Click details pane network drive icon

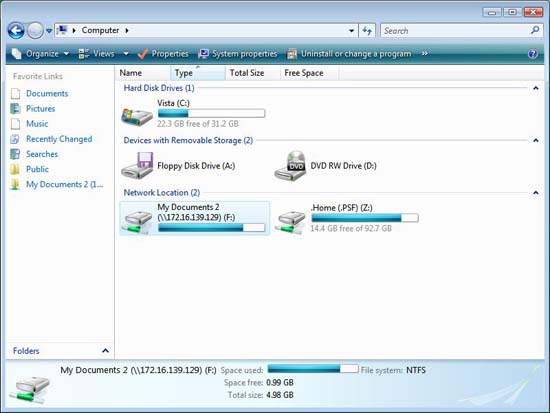29,390
